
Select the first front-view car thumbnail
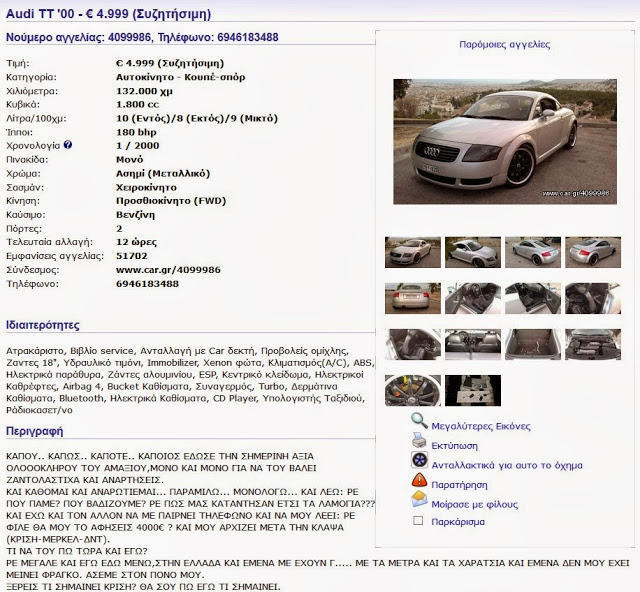[x=413, y=252]
